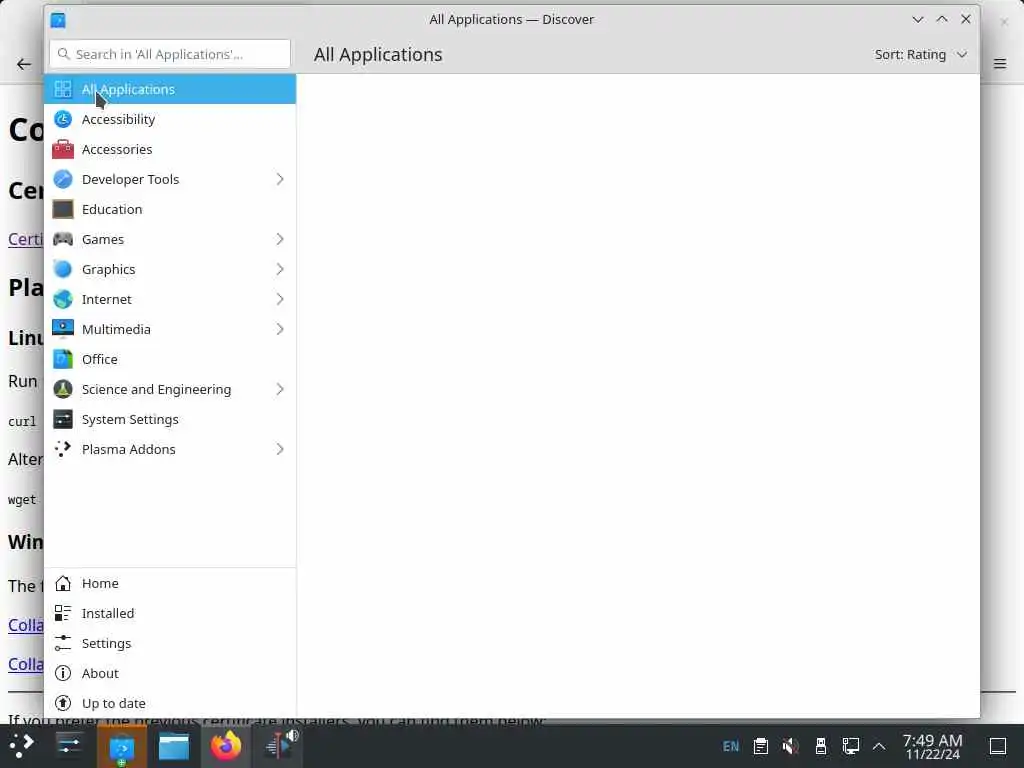Open the About page
The width and height of the screenshot is (1024, 768).
point(170,673)
